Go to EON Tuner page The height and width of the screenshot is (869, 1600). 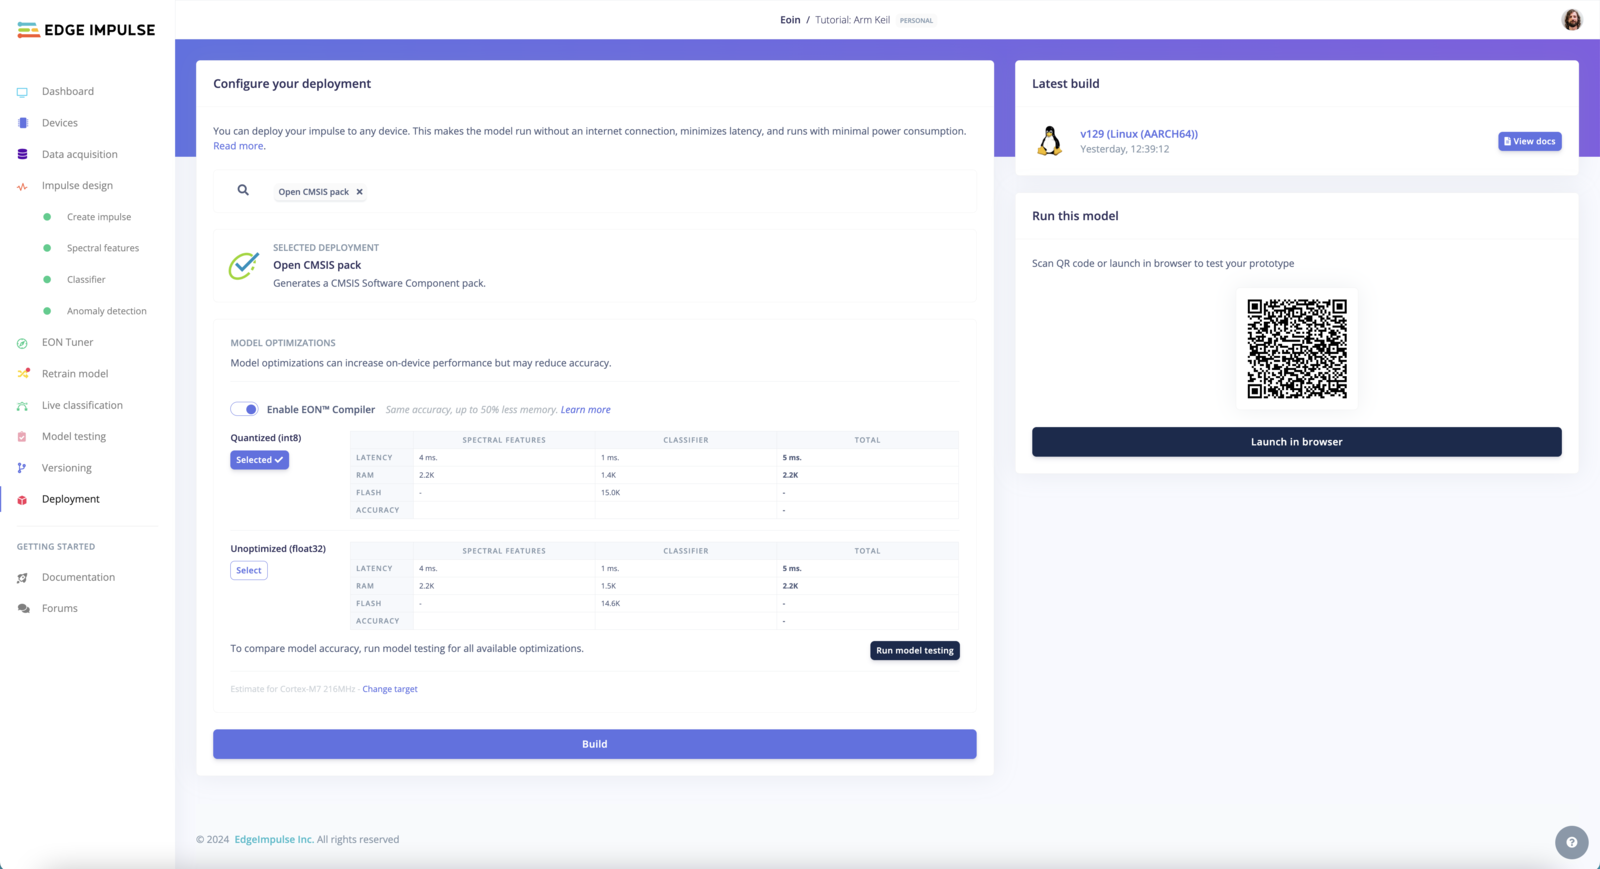(x=67, y=342)
